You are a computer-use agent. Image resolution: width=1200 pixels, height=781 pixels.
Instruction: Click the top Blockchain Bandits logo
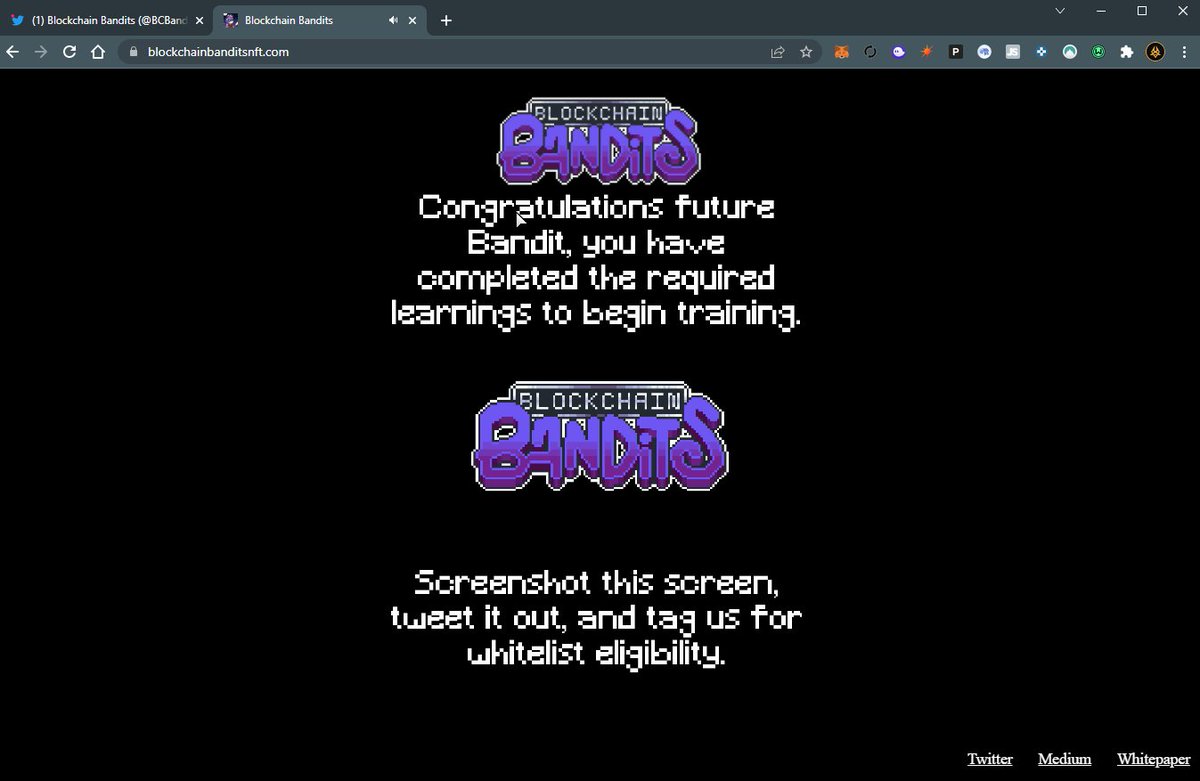pos(599,141)
